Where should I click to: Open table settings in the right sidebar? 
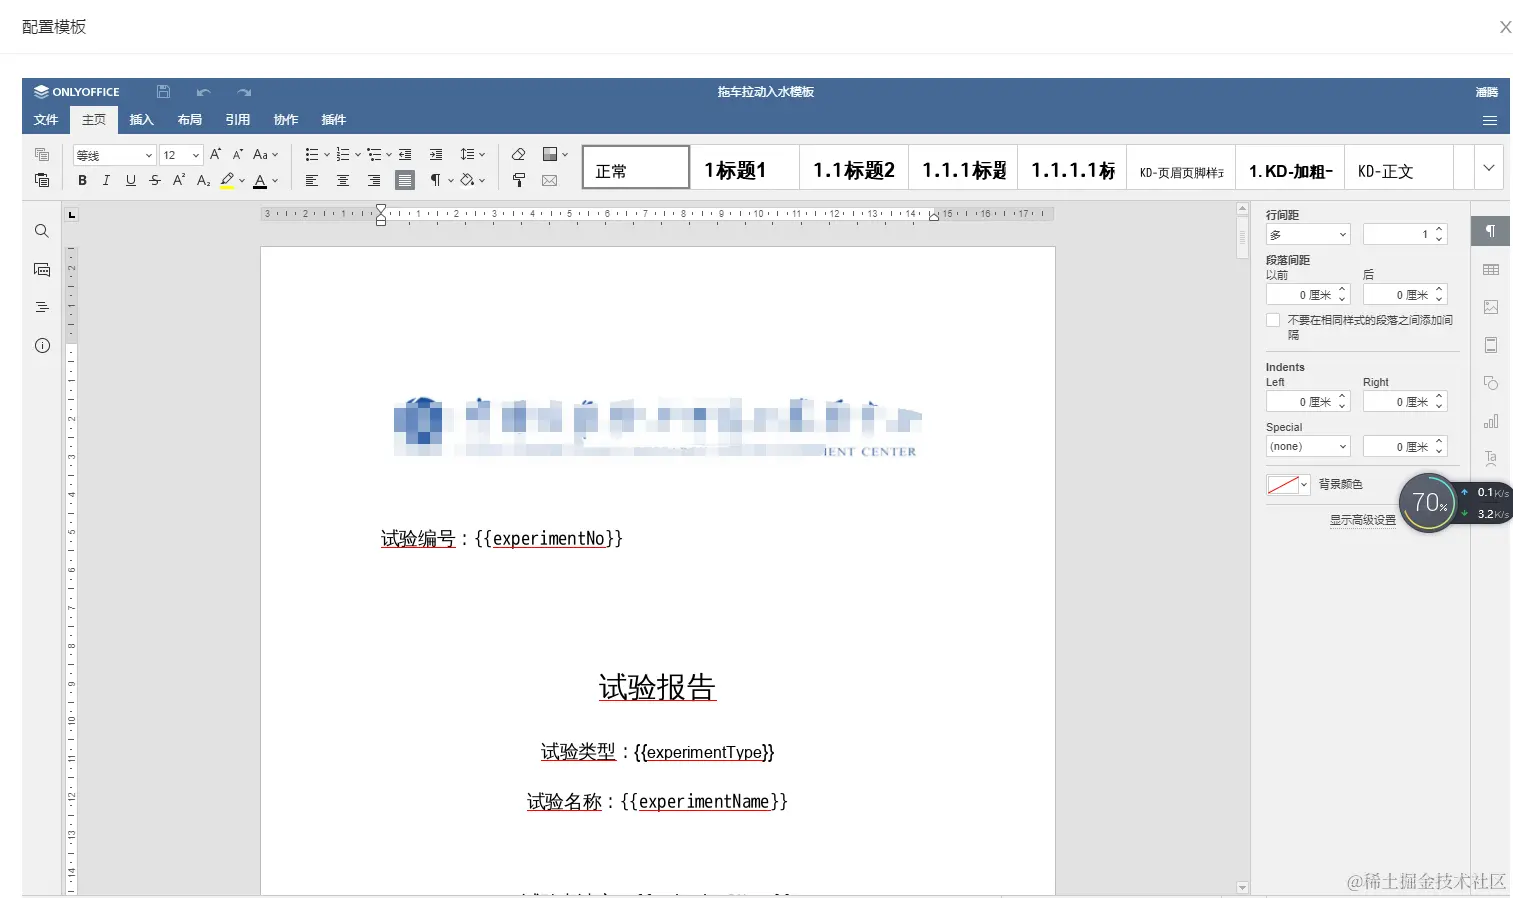tap(1491, 269)
